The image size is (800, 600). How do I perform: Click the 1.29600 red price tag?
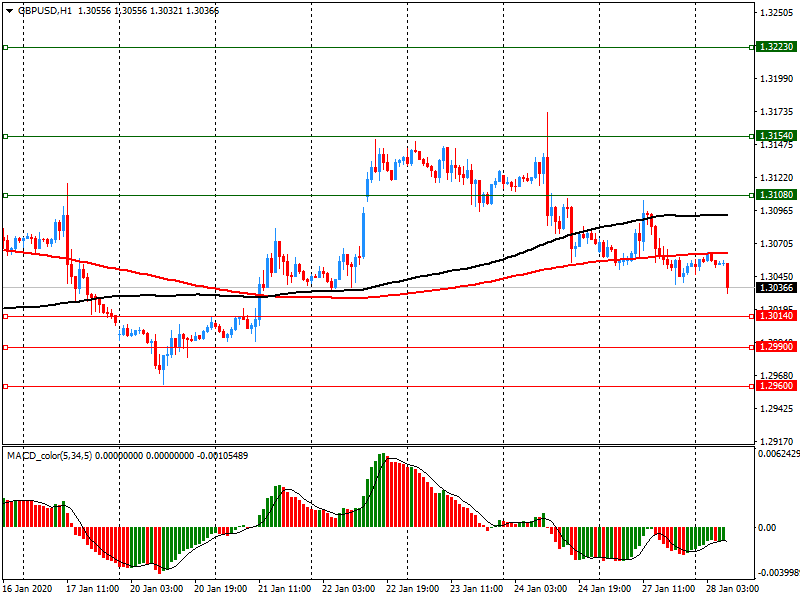pyautogui.click(x=776, y=386)
